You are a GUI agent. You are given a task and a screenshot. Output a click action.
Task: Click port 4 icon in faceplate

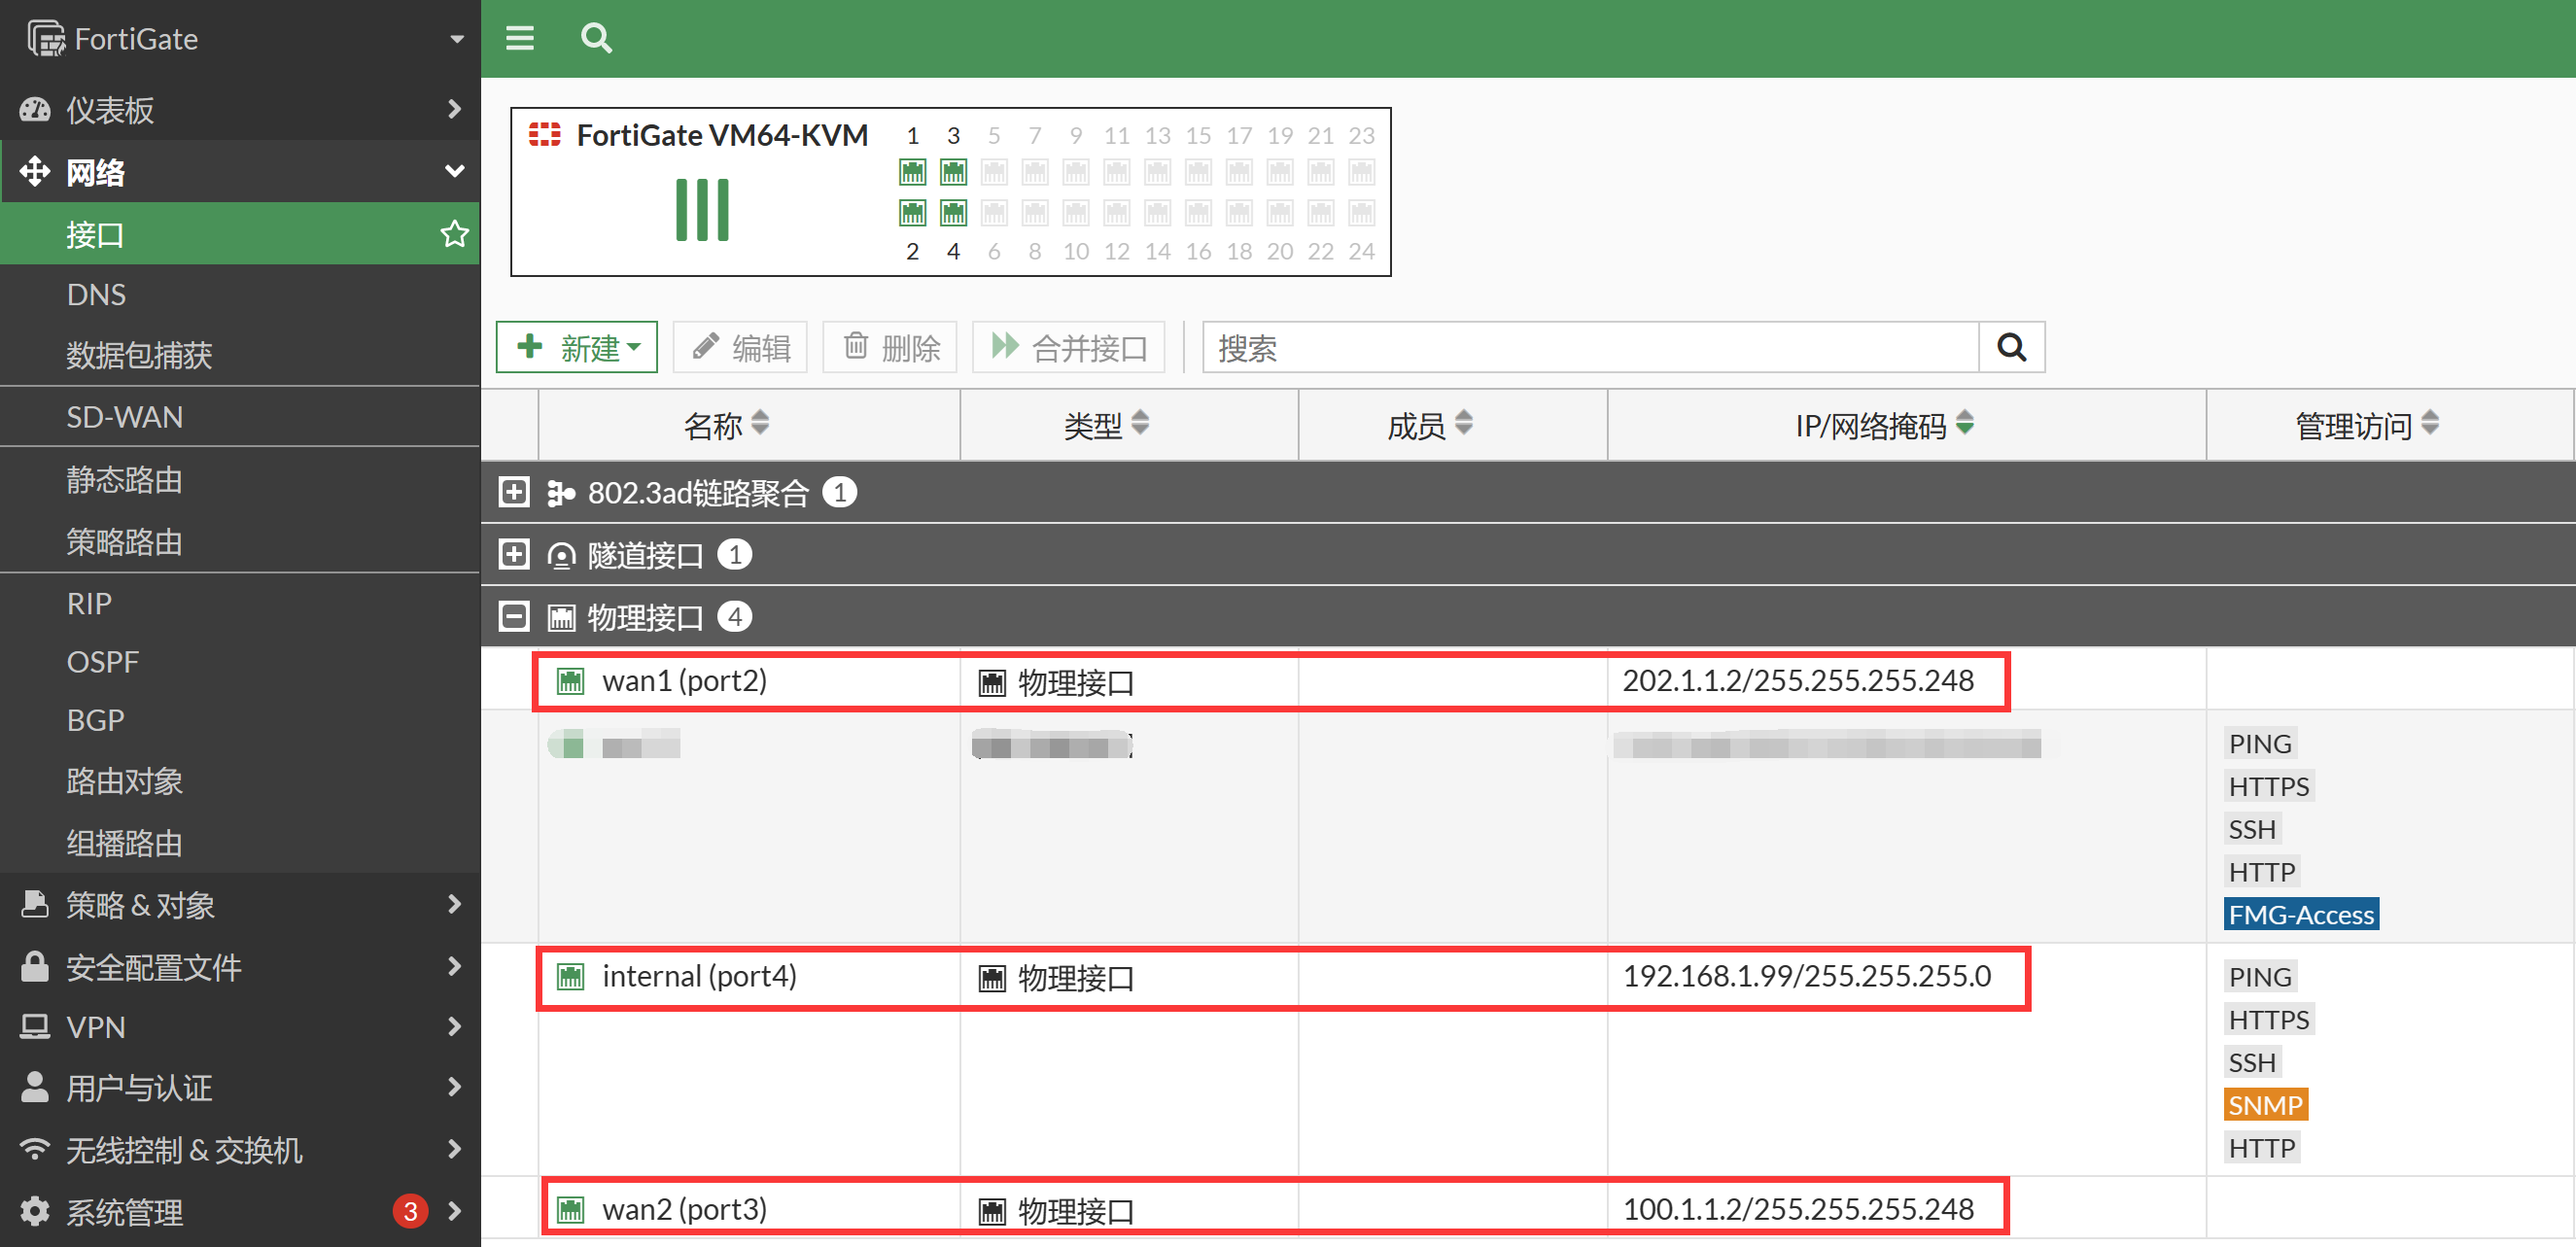click(953, 213)
